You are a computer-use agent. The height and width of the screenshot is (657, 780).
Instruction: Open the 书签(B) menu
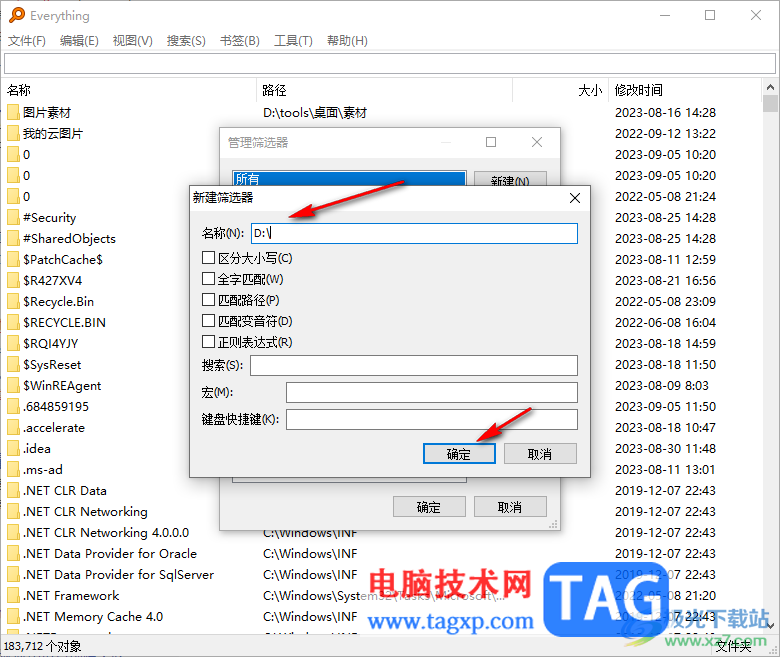pos(240,41)
